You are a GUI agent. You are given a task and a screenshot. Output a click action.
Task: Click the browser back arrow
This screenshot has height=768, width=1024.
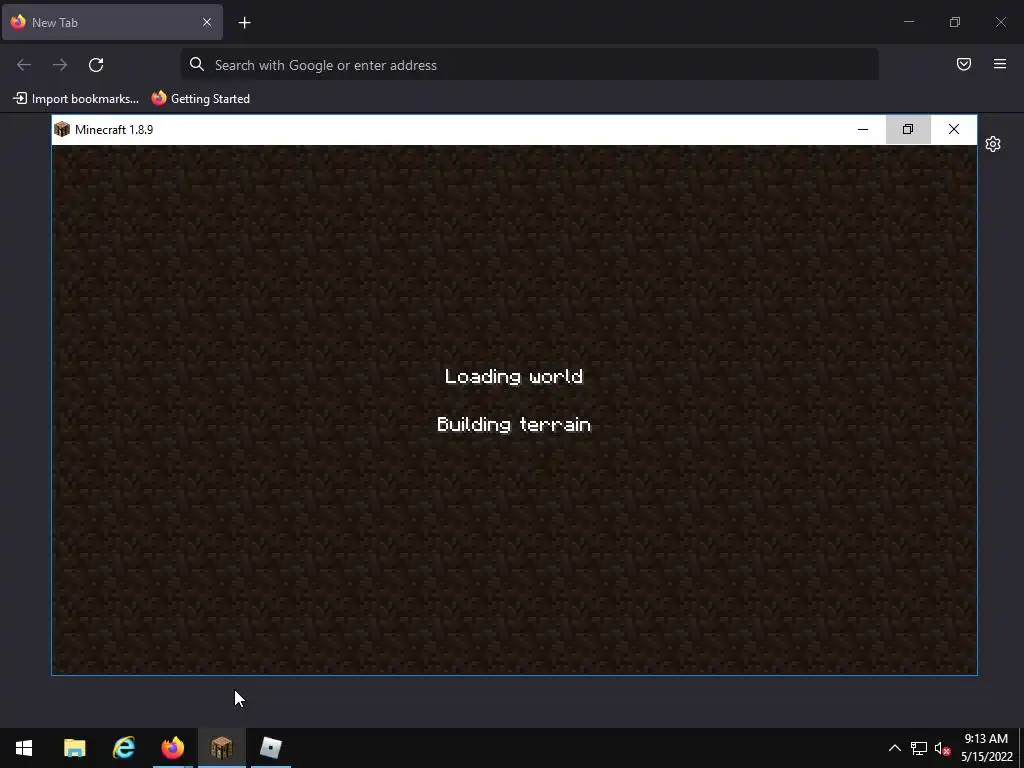coord(24,65)
